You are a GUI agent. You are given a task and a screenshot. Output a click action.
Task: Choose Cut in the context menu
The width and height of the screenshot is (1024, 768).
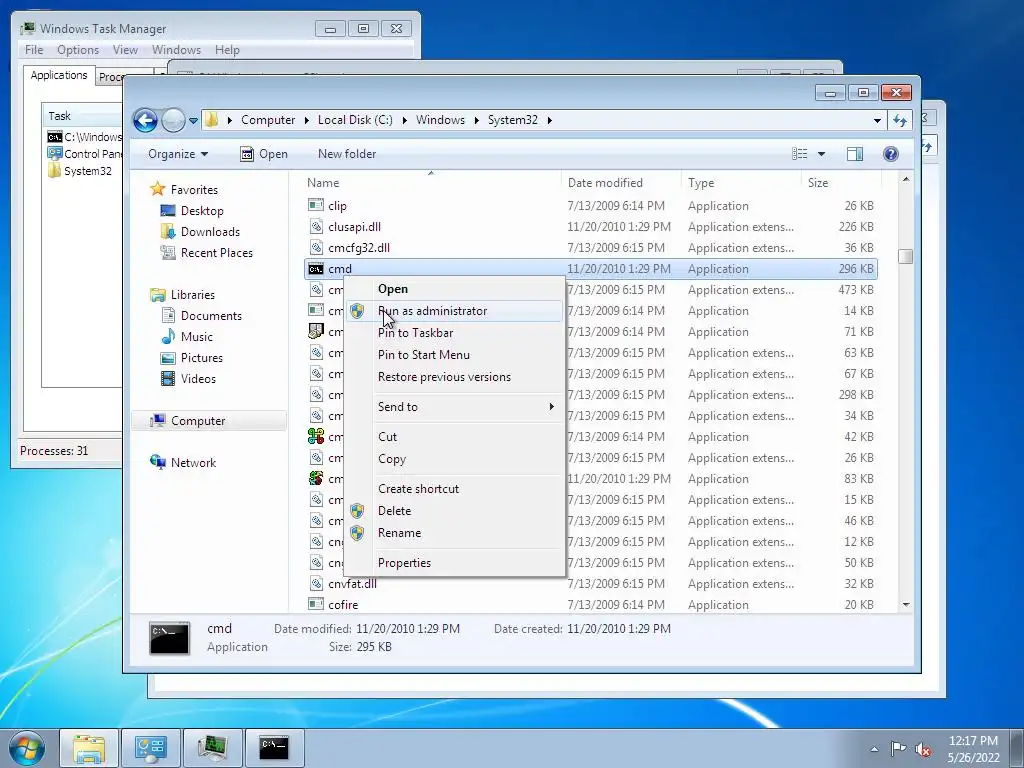[455, 437]
